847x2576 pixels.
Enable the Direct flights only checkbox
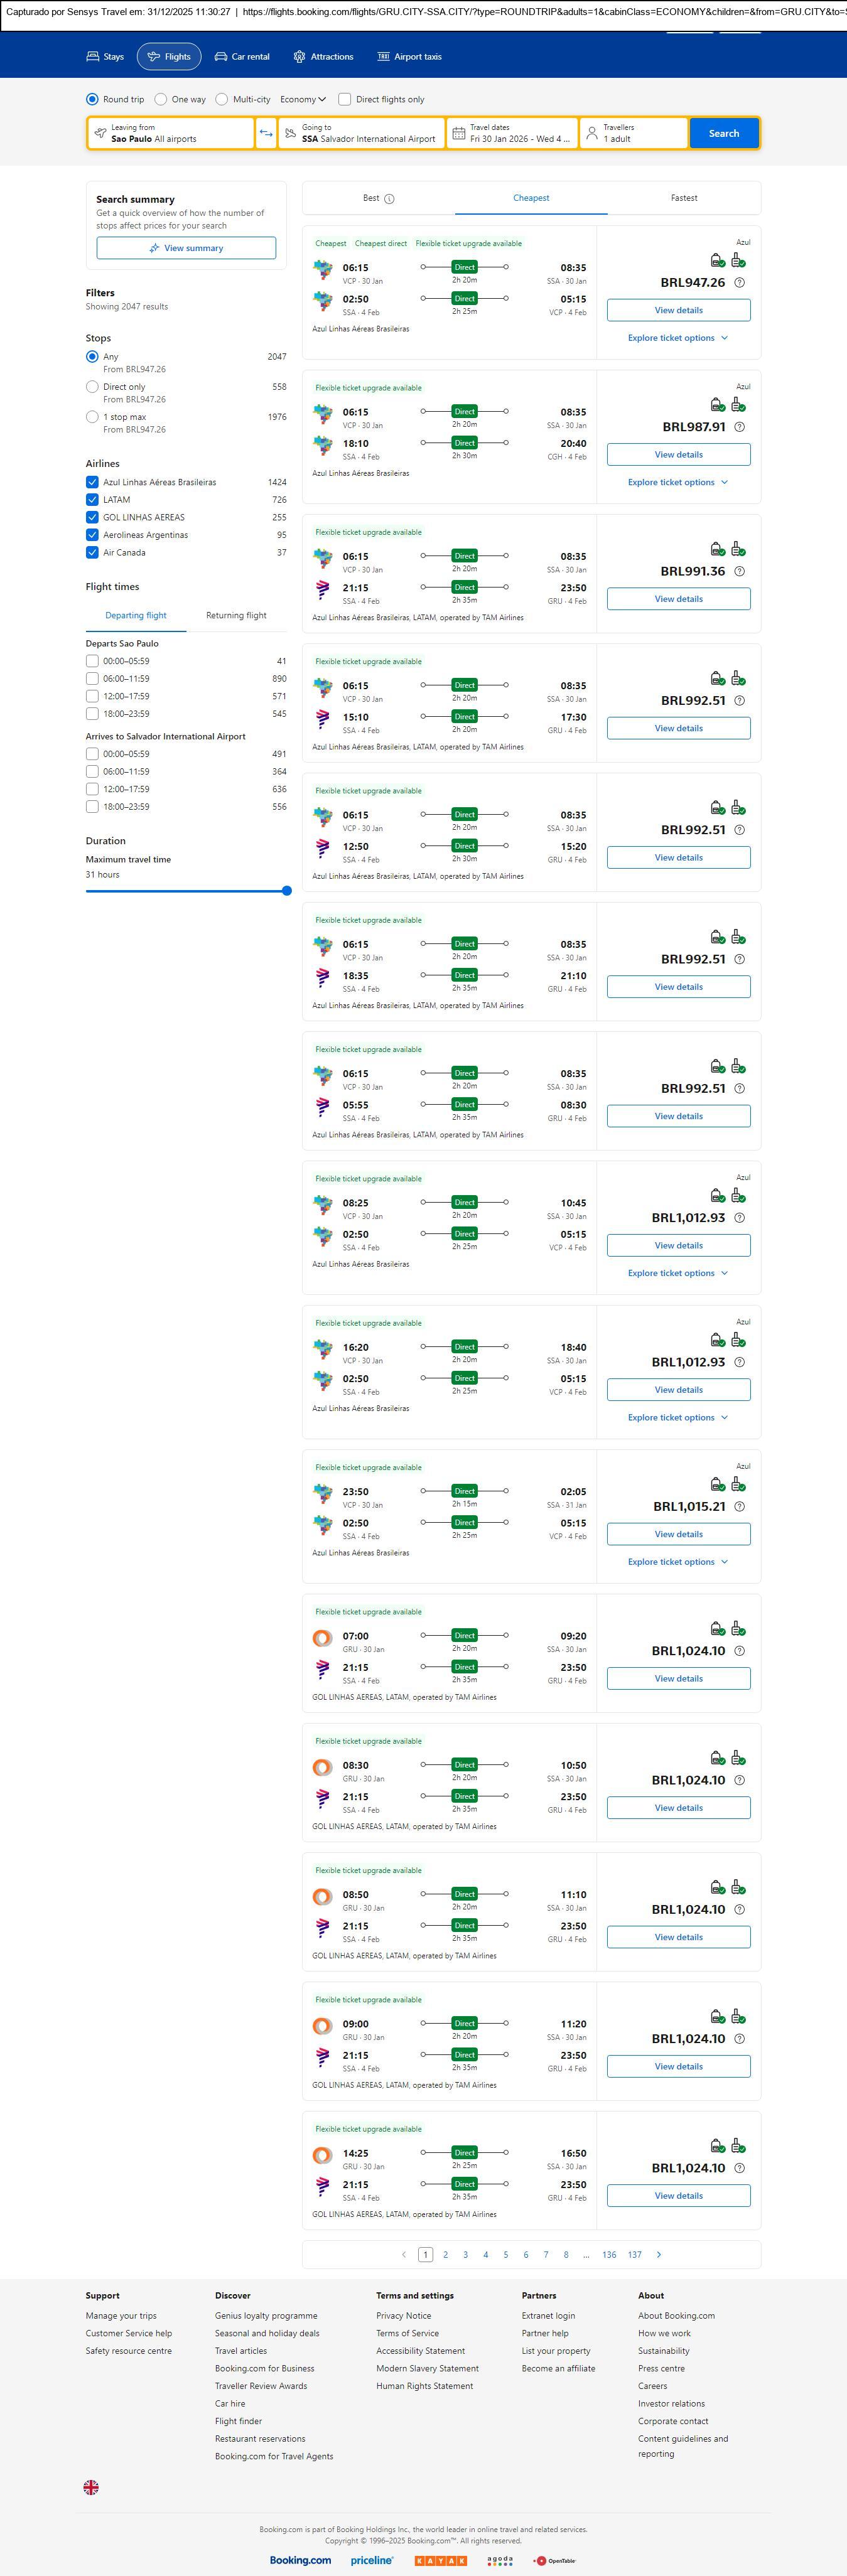point(344,99)
